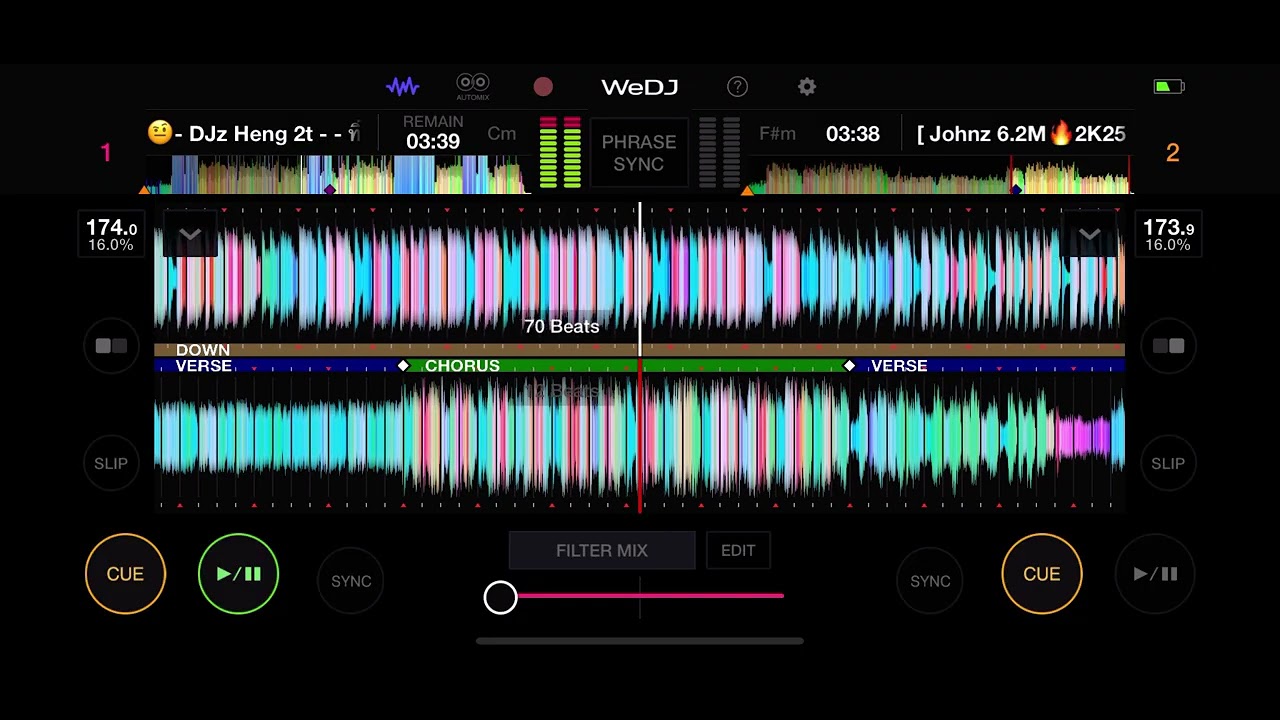Click the CHORUS phrase segment

pos(626,366)
